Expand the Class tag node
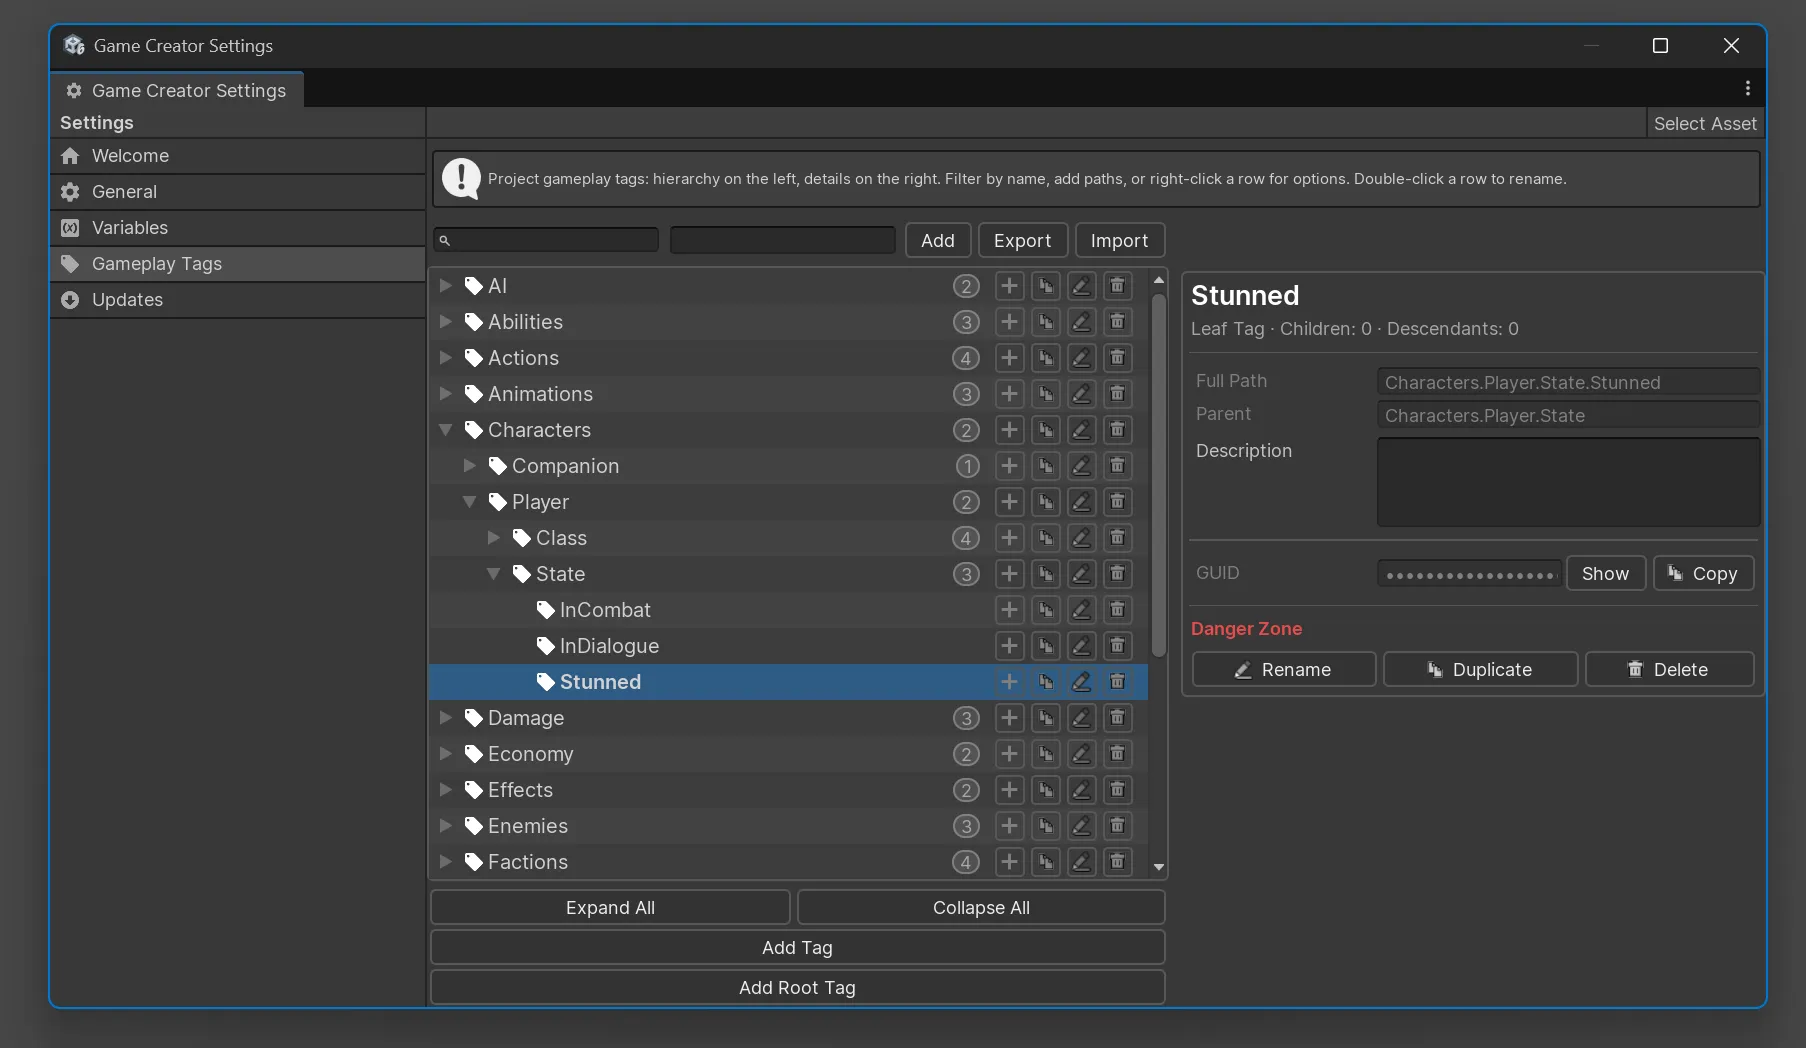The width and height of the screenshot is (1806, 1048). tap(494, 538)
